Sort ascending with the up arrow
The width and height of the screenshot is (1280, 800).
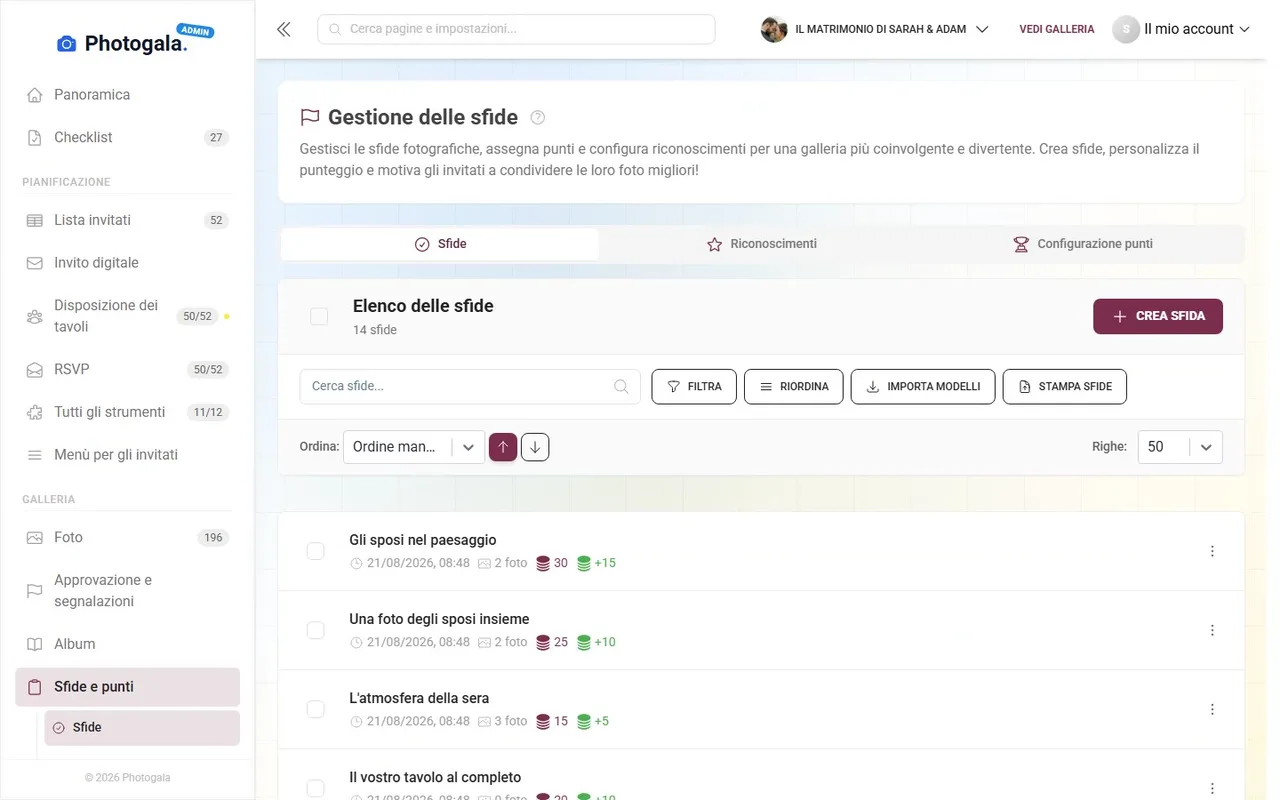(x=503, y=447)
